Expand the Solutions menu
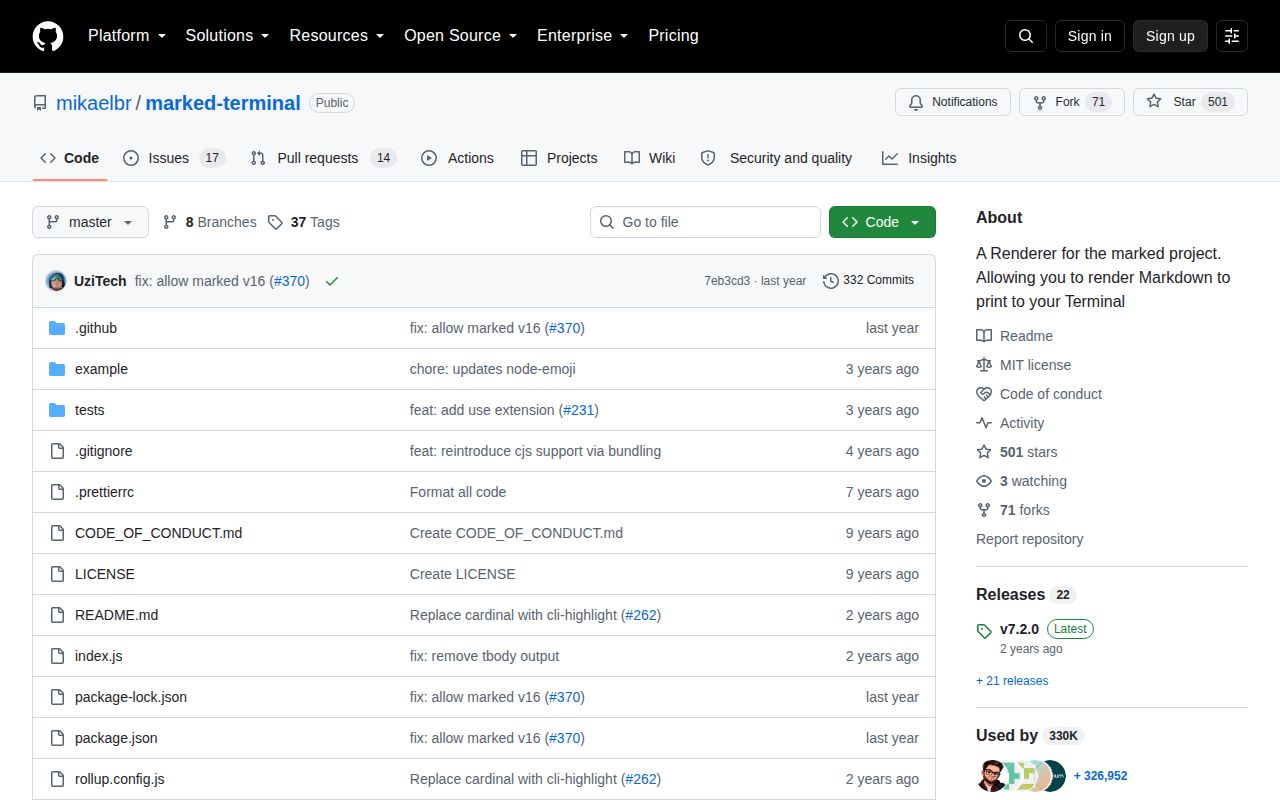Viewport: 1280px width, 800px height. point(228,36)
